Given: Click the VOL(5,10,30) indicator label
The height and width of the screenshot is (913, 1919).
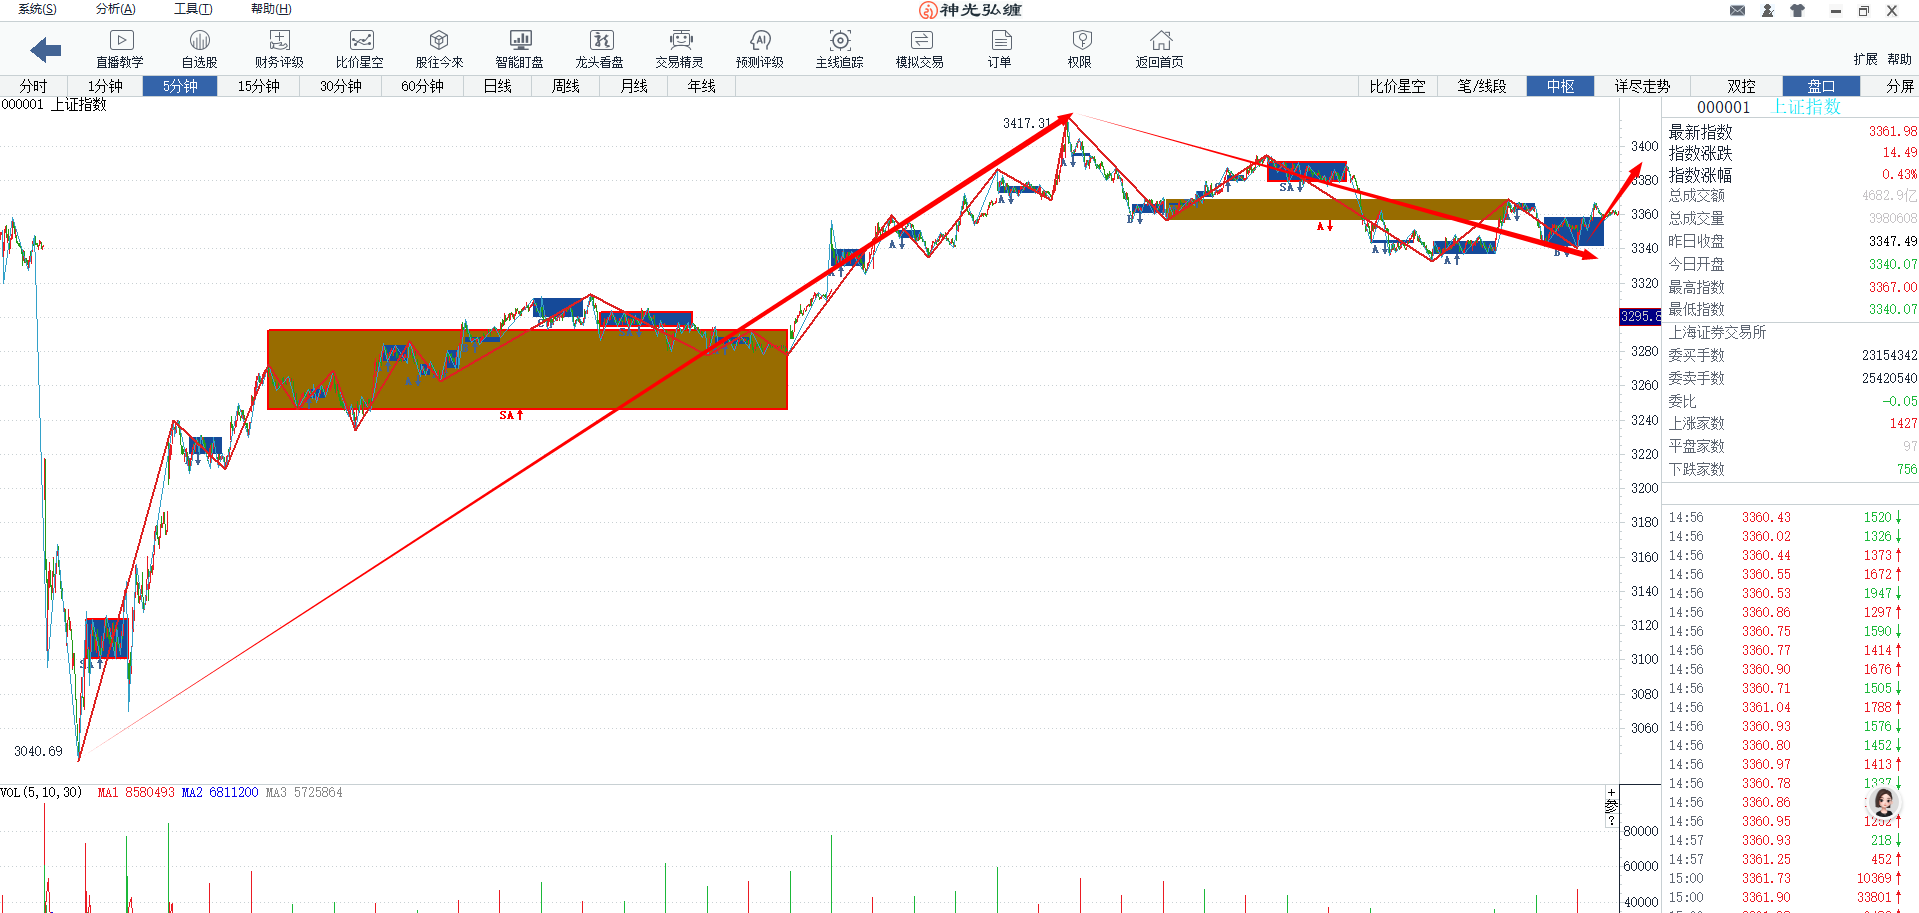Looking at the screenshot, I should pos(41,792).
